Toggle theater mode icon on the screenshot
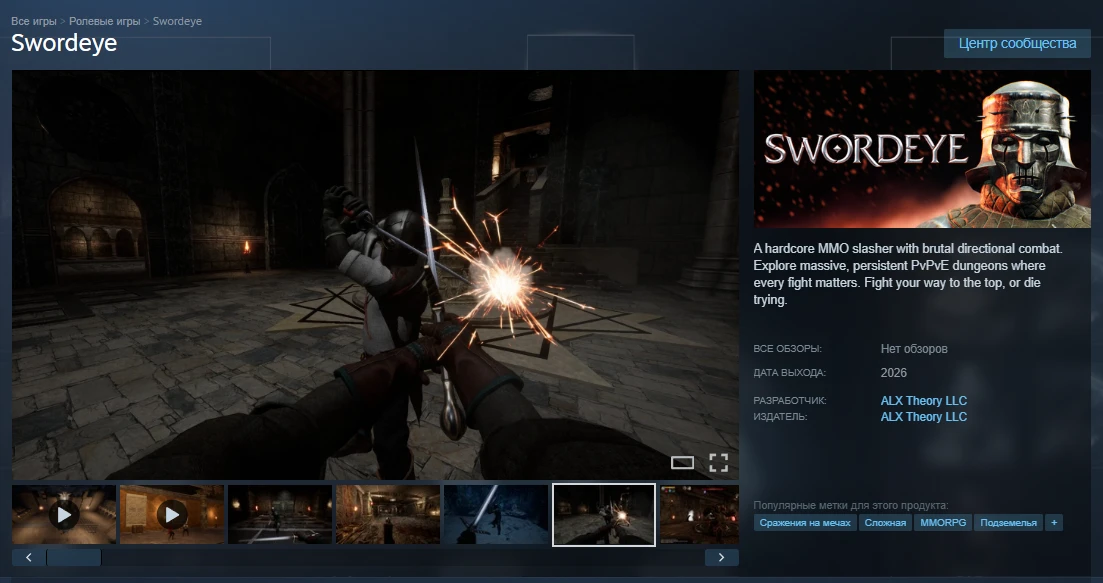Viewport: 1103px width, 583px height. pyautogui.click(x=682, y=462)
